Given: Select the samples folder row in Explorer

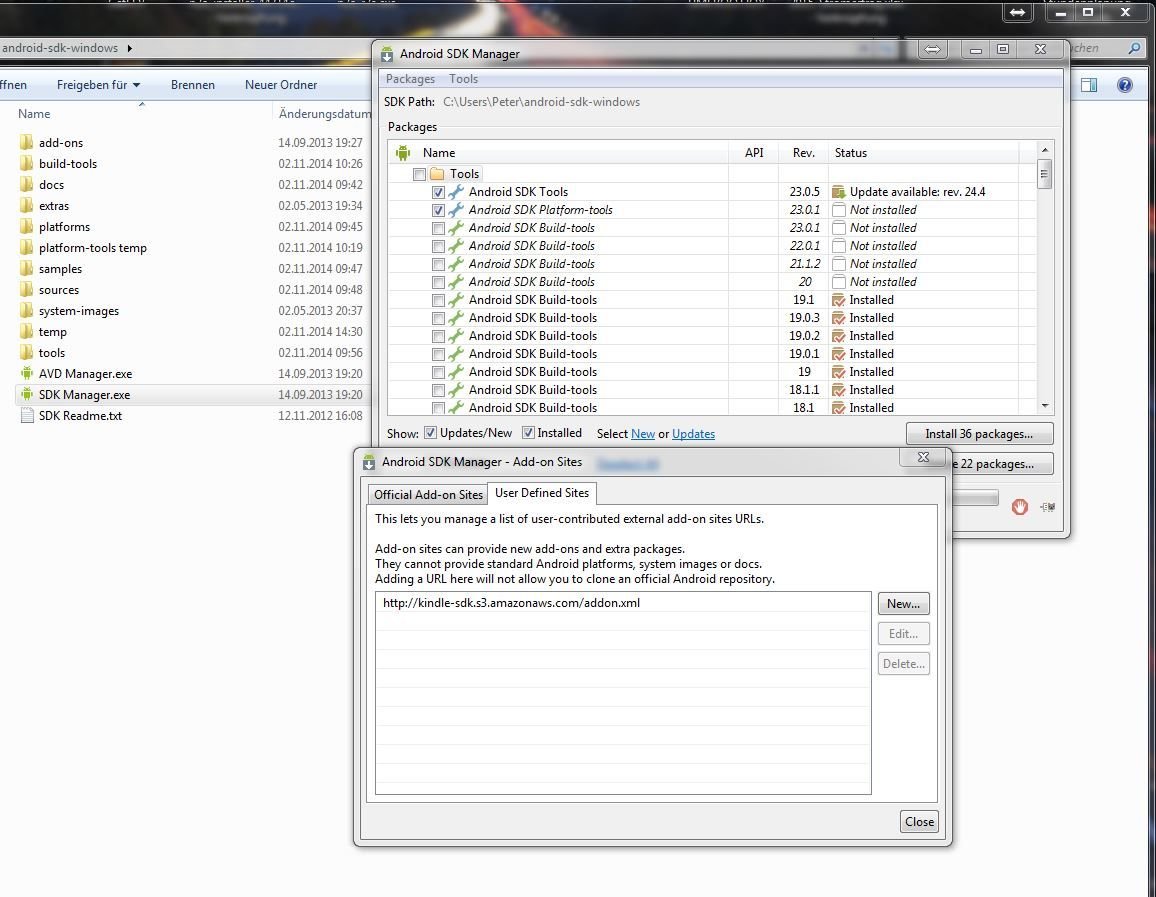Looking at the screenshot, I should [x=192, y=269].
